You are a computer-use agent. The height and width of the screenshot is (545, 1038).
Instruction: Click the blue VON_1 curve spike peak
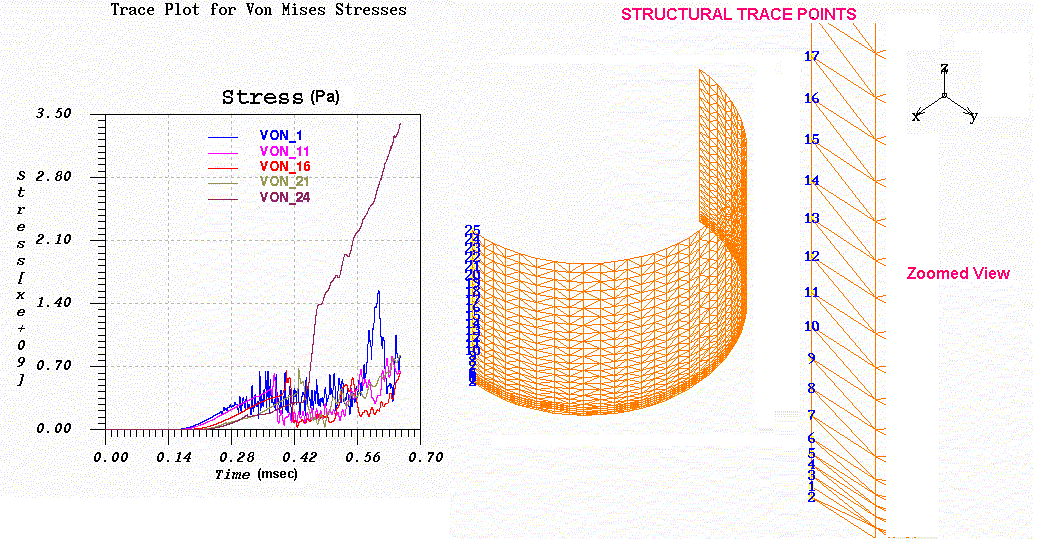(378, 291)
